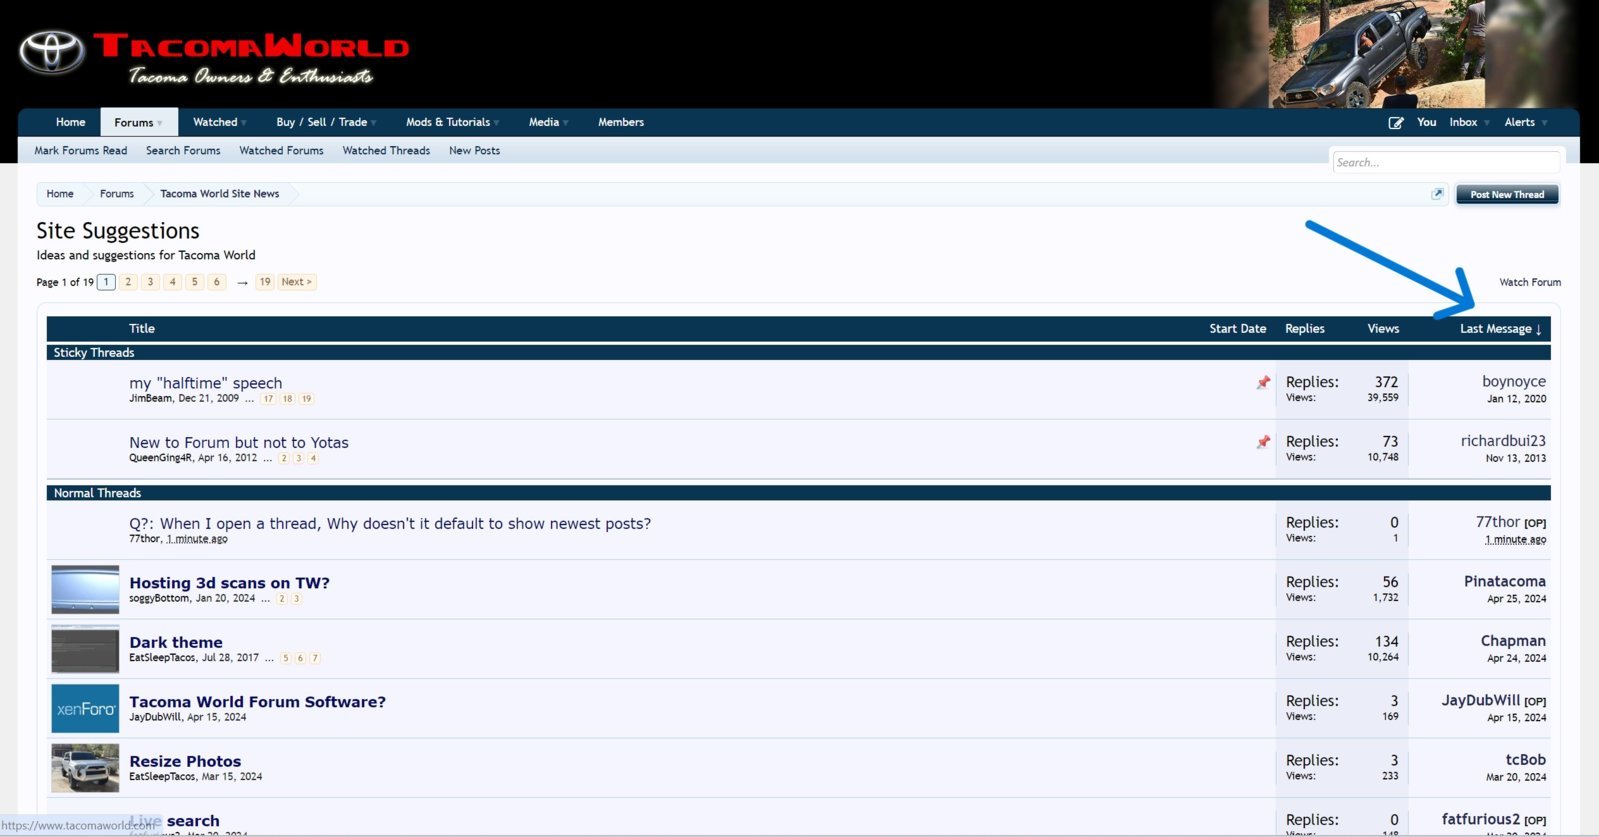Open the Members tab
The width and height of the screenshot is (1599, 837).
point(621,122)
